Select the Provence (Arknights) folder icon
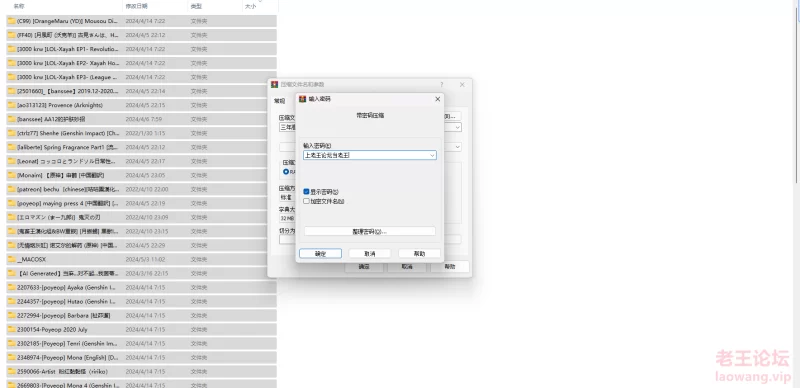Viewport: 800px width, 388px height. 11,105
